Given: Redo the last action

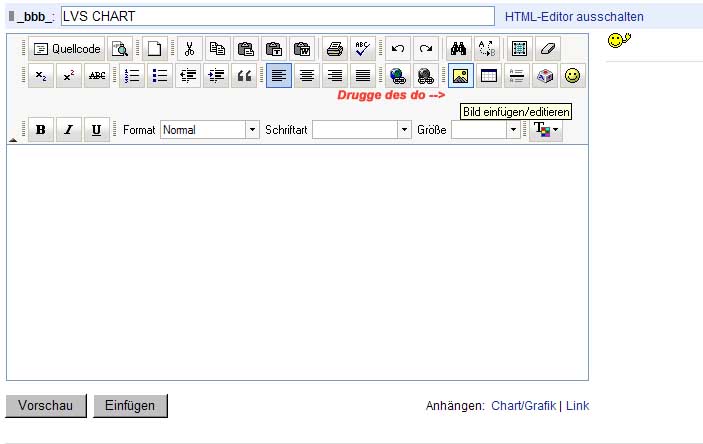Looking at the screenshot, I should 425,48.
